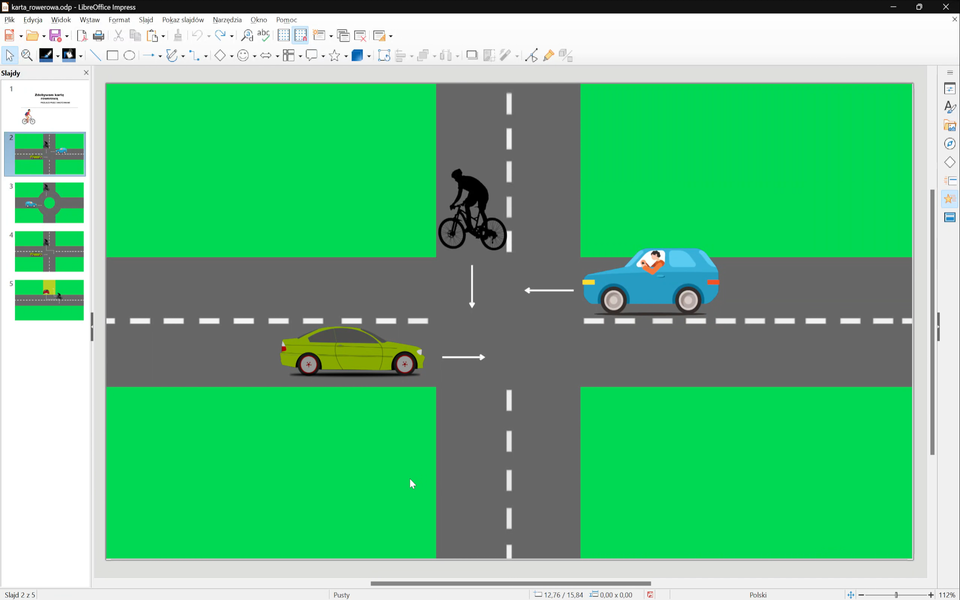Open the Navigator sidebar panel
The width and height of the screenshot is (960, 600).
pos(950,144)
